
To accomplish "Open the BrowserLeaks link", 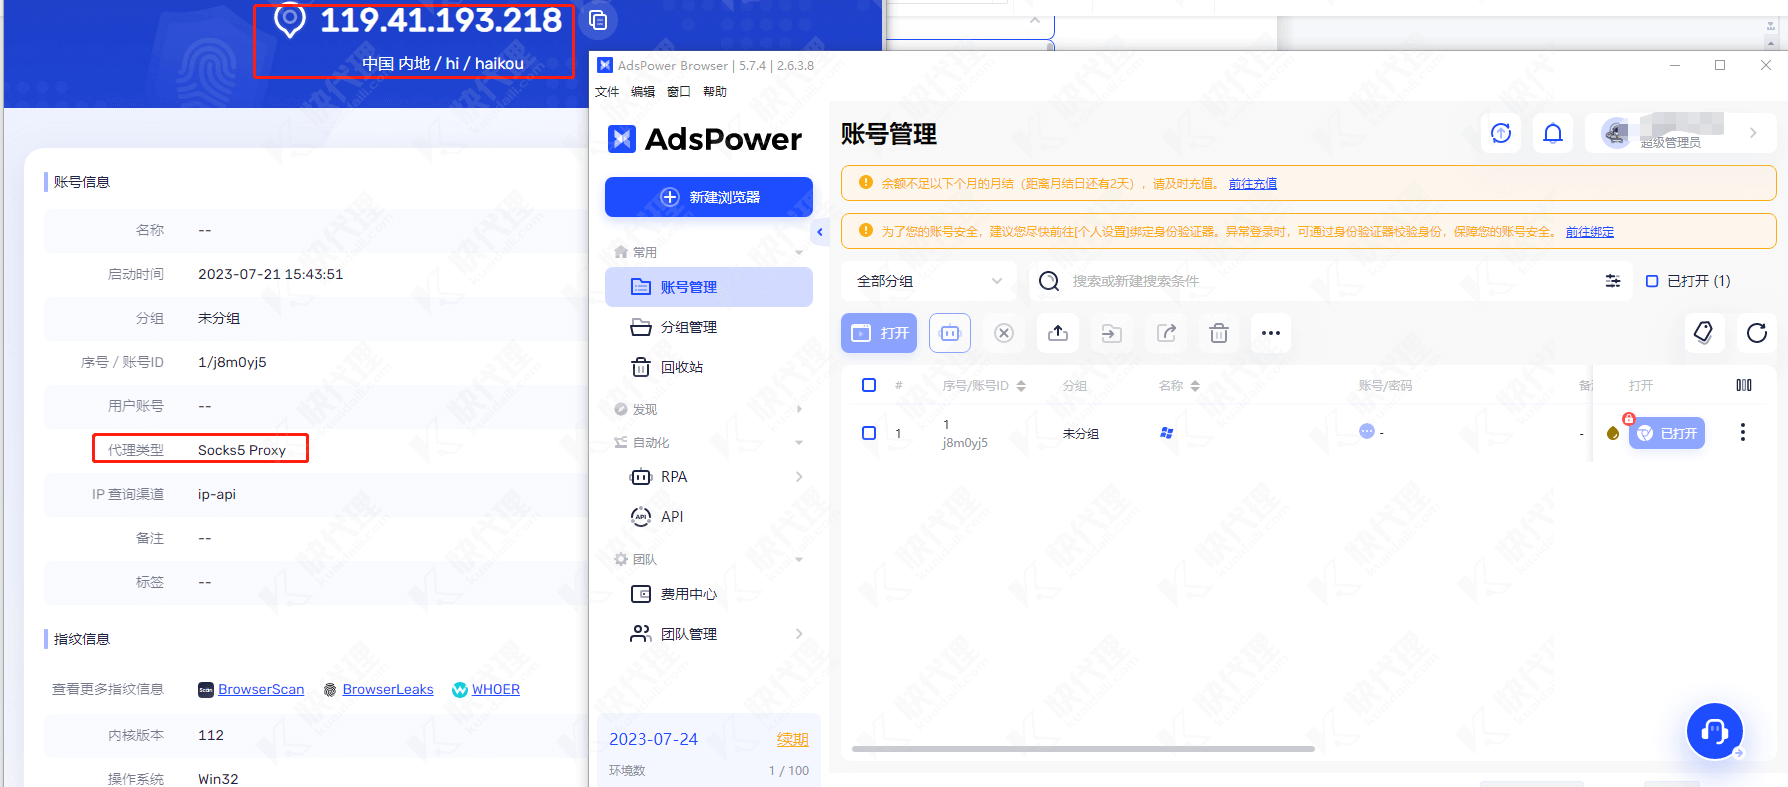I will [387, 689].
